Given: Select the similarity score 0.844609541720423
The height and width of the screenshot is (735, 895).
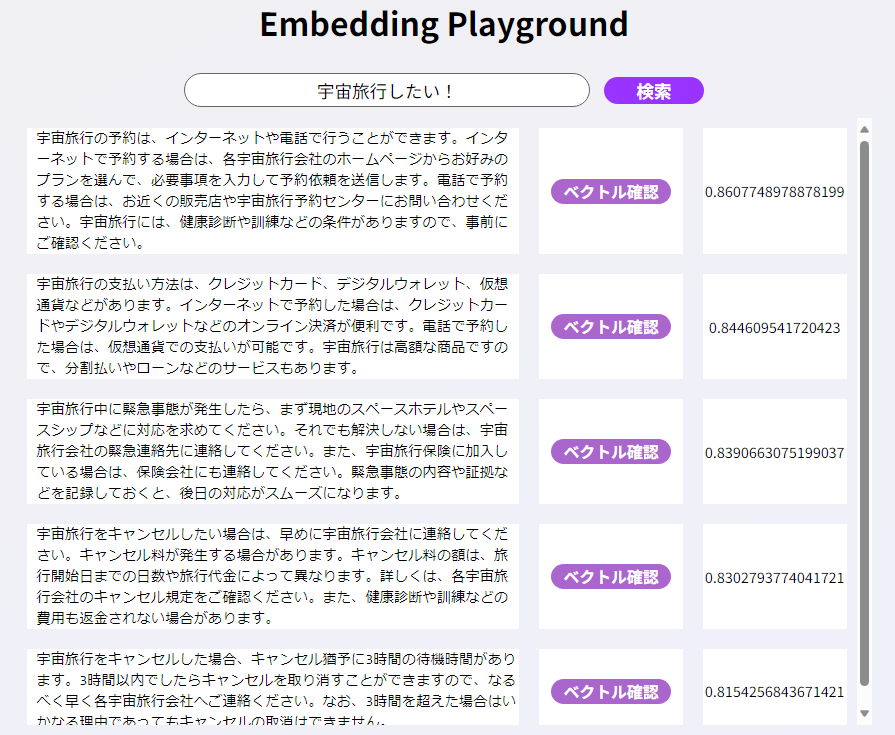Looking at the screenshot, I should (x=771, y=326).
